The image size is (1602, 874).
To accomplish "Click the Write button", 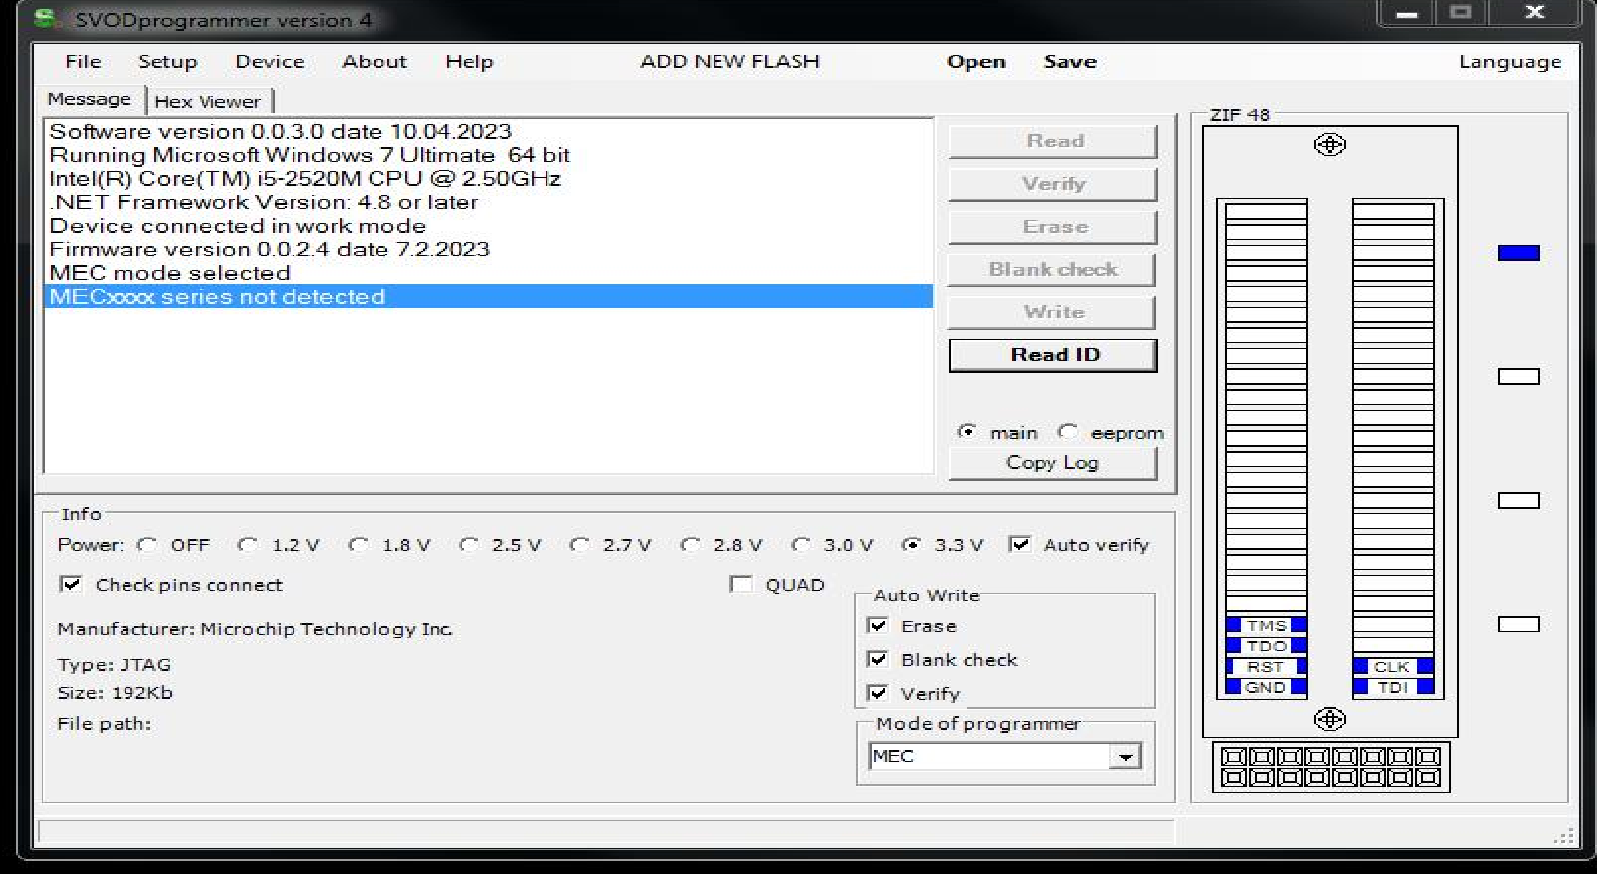I will (x=1054, y=312).
